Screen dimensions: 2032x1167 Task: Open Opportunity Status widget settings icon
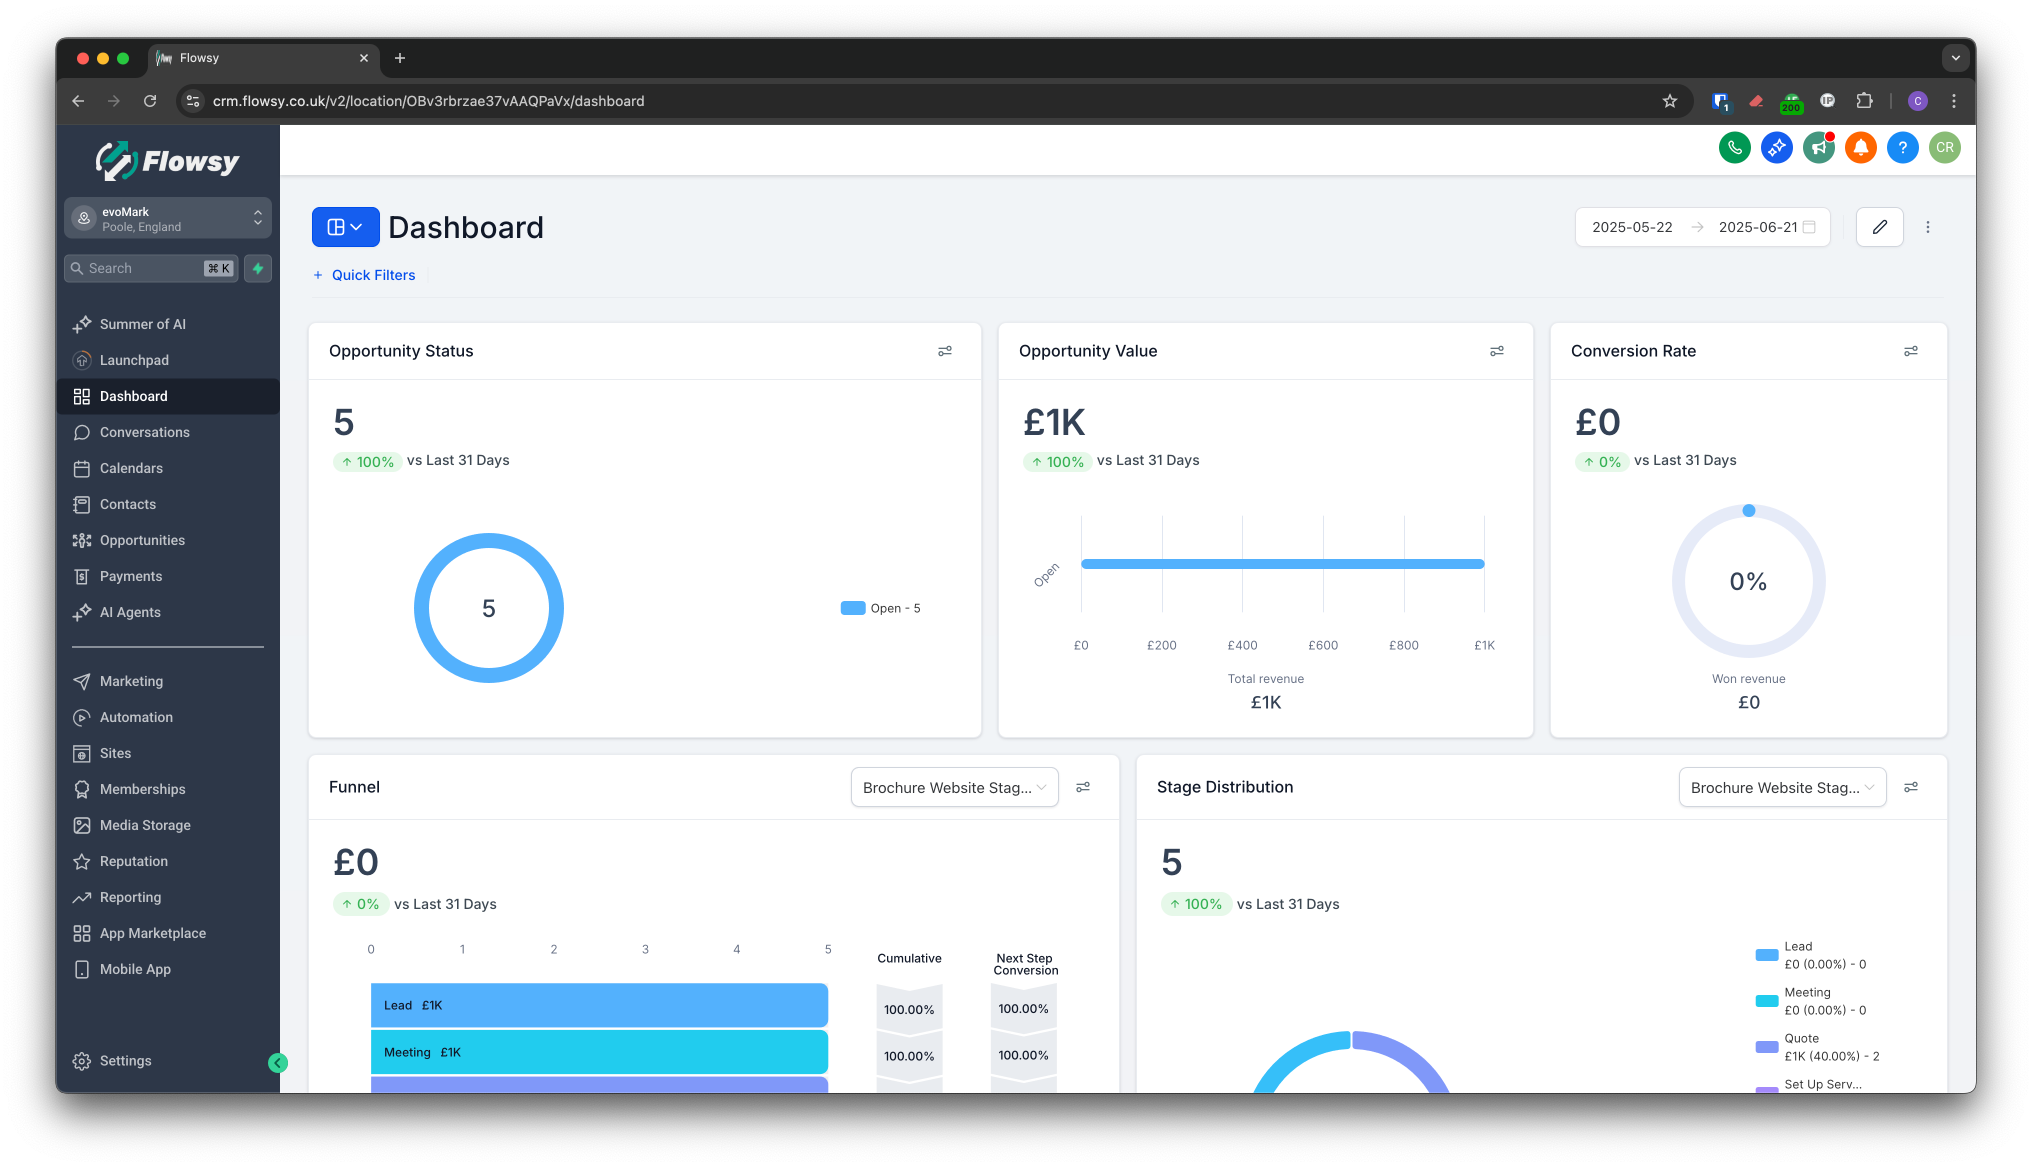(x=945, y=351)
